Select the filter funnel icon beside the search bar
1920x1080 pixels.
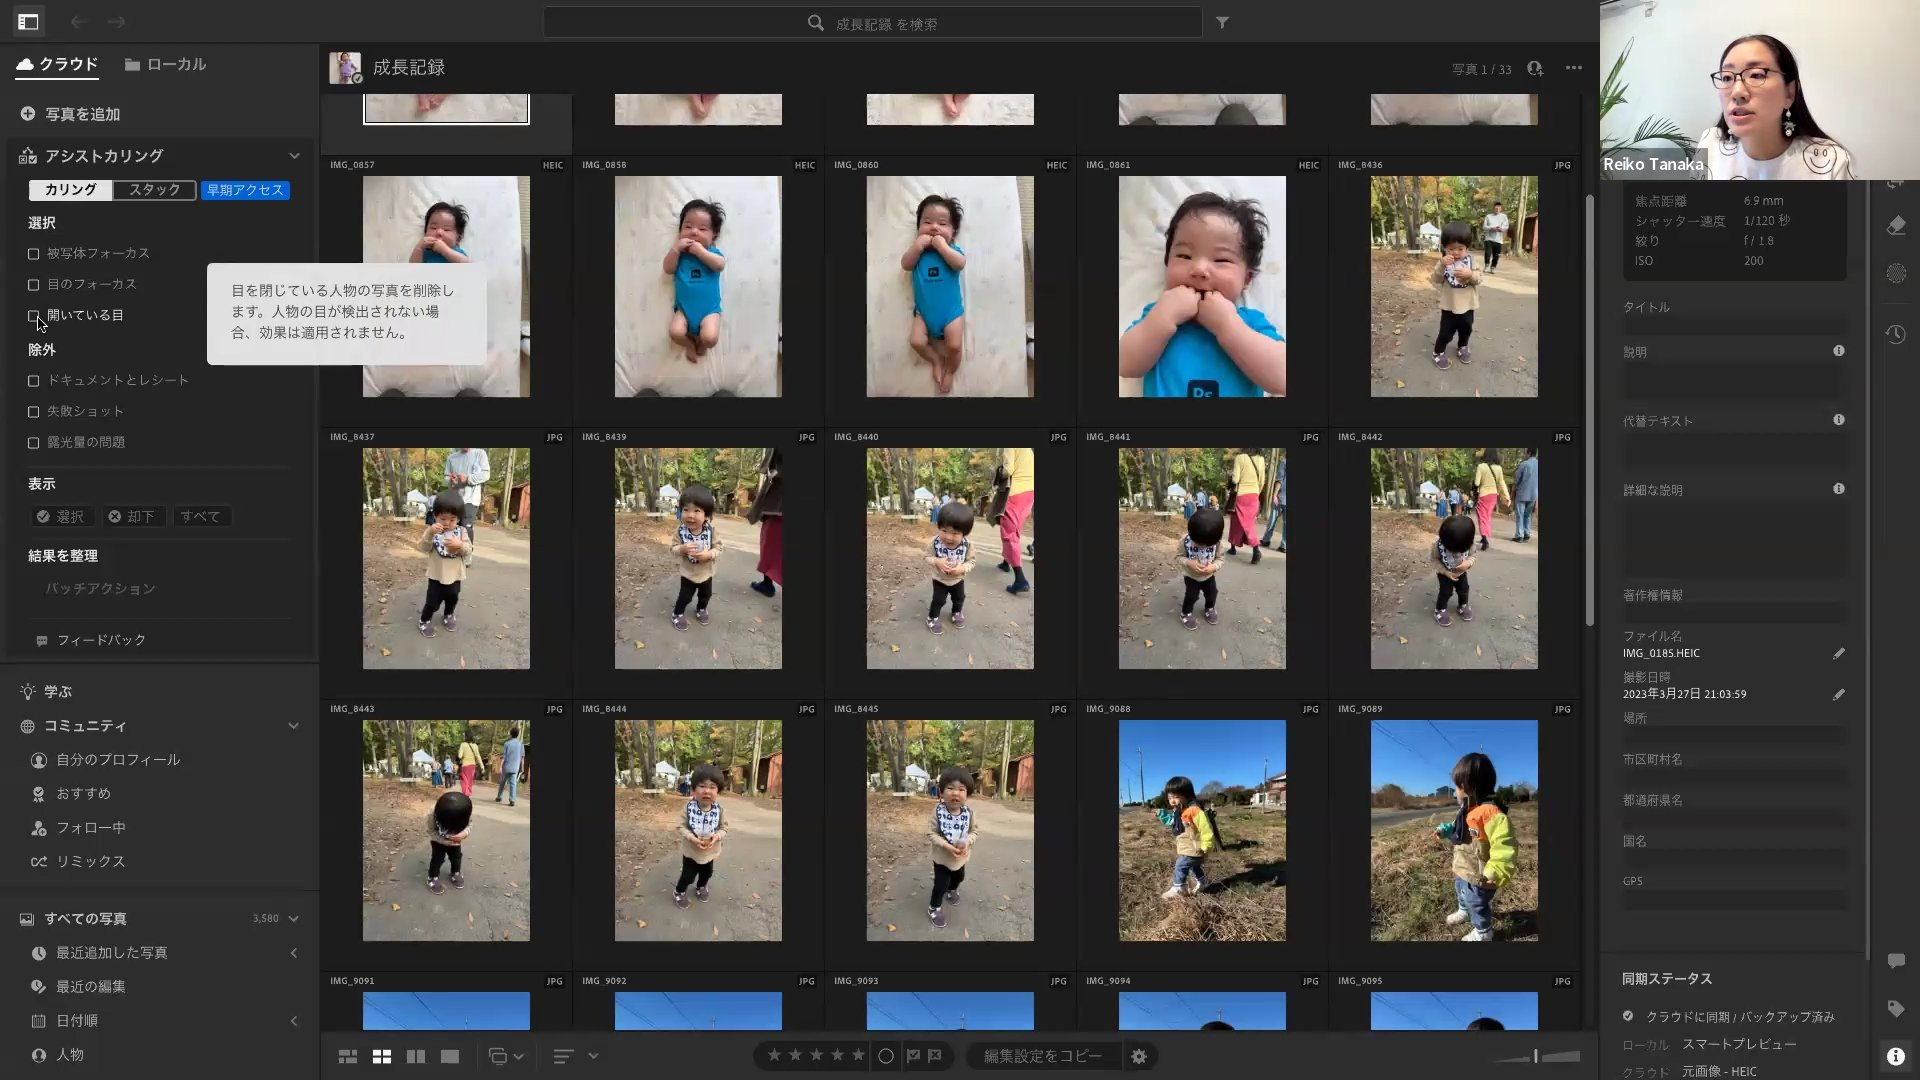point(1223,22)
